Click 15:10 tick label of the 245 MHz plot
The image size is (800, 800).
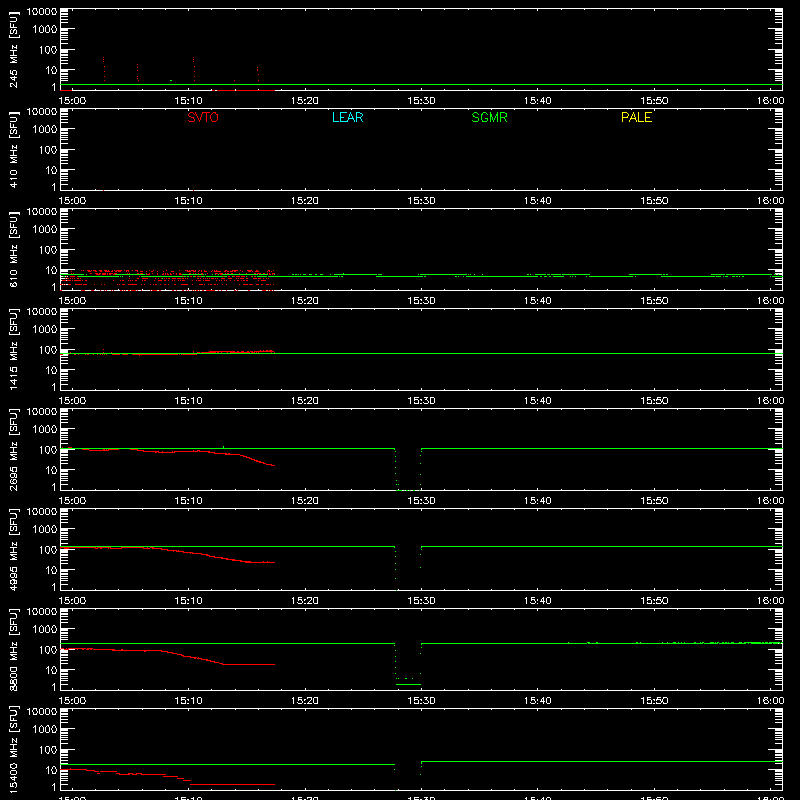(x=188, y=101)
